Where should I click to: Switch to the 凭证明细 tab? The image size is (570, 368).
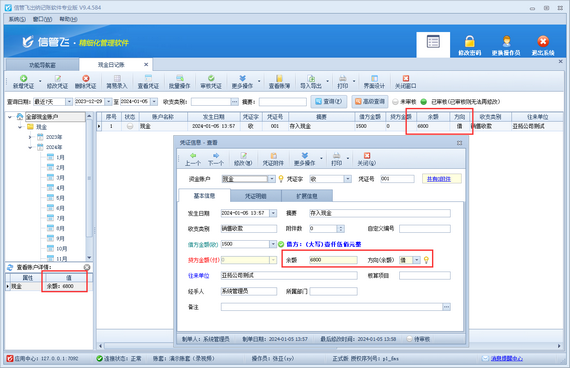point(256,196)
